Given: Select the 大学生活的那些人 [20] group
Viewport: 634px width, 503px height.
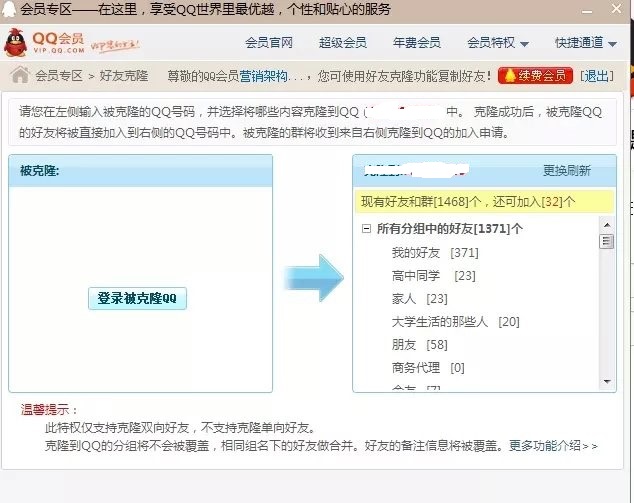Looking at the screenshot, I should coord(456,322).
